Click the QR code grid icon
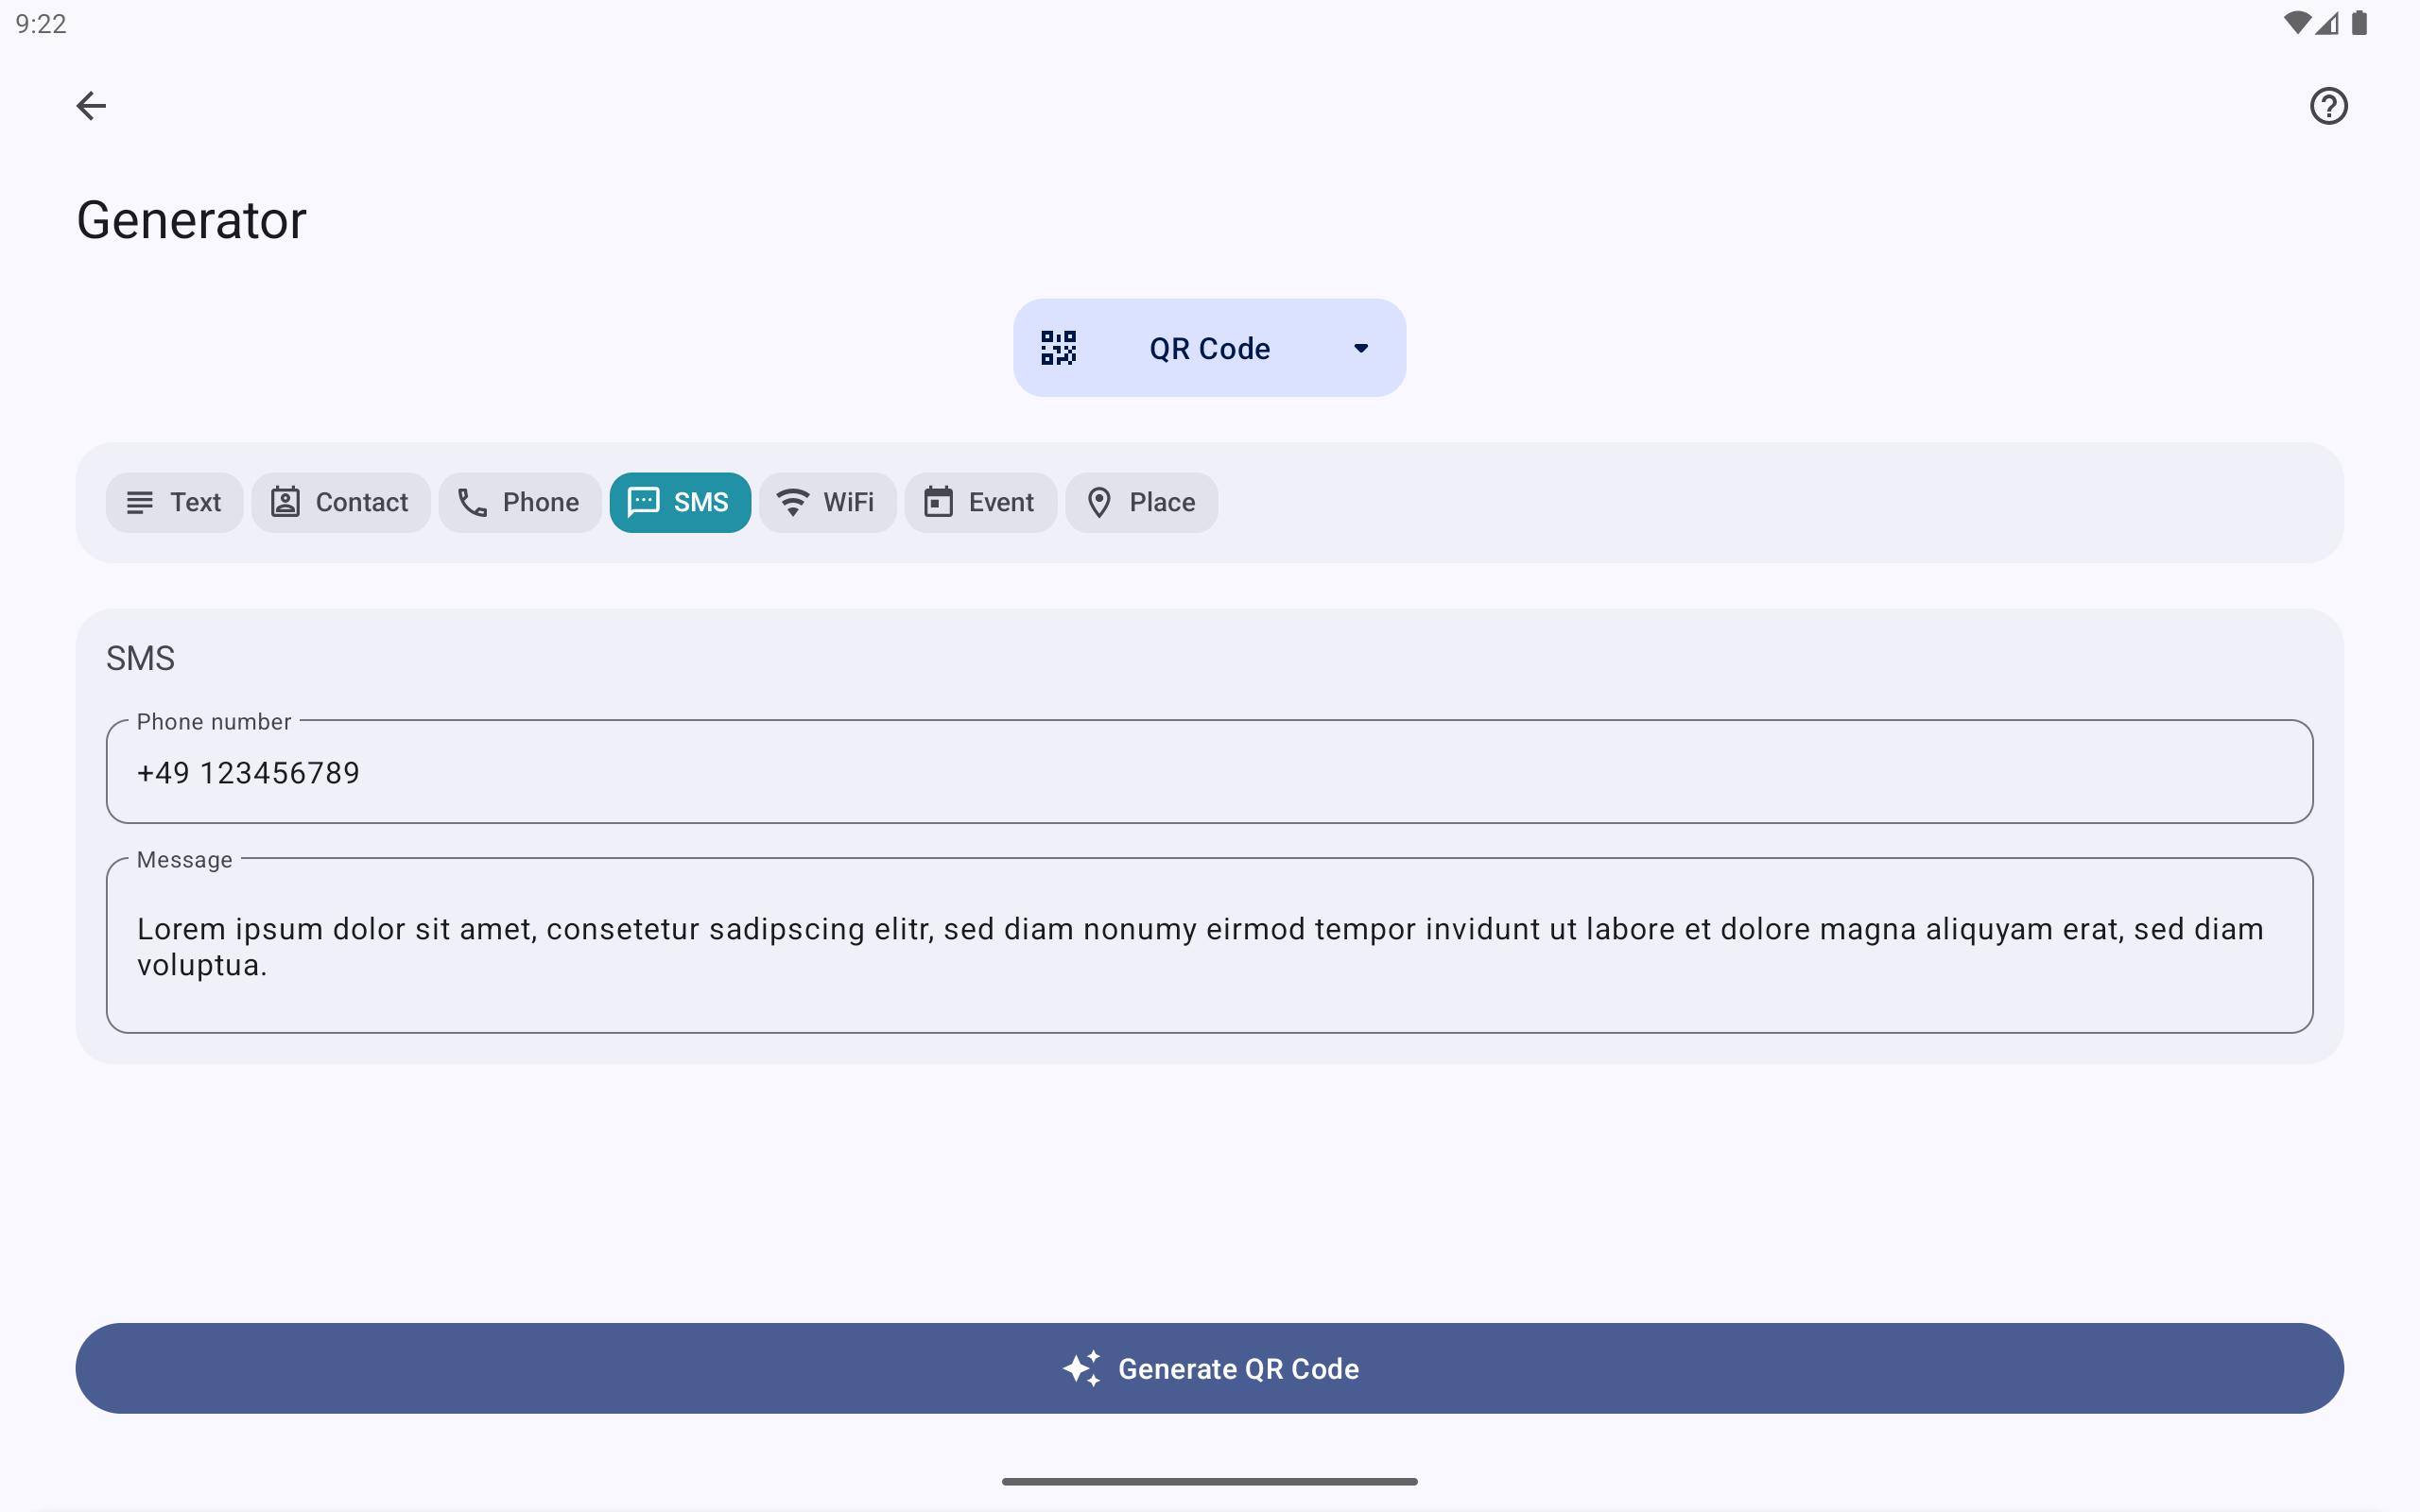This screenshot has width=2420, height=1512. 1058,348
